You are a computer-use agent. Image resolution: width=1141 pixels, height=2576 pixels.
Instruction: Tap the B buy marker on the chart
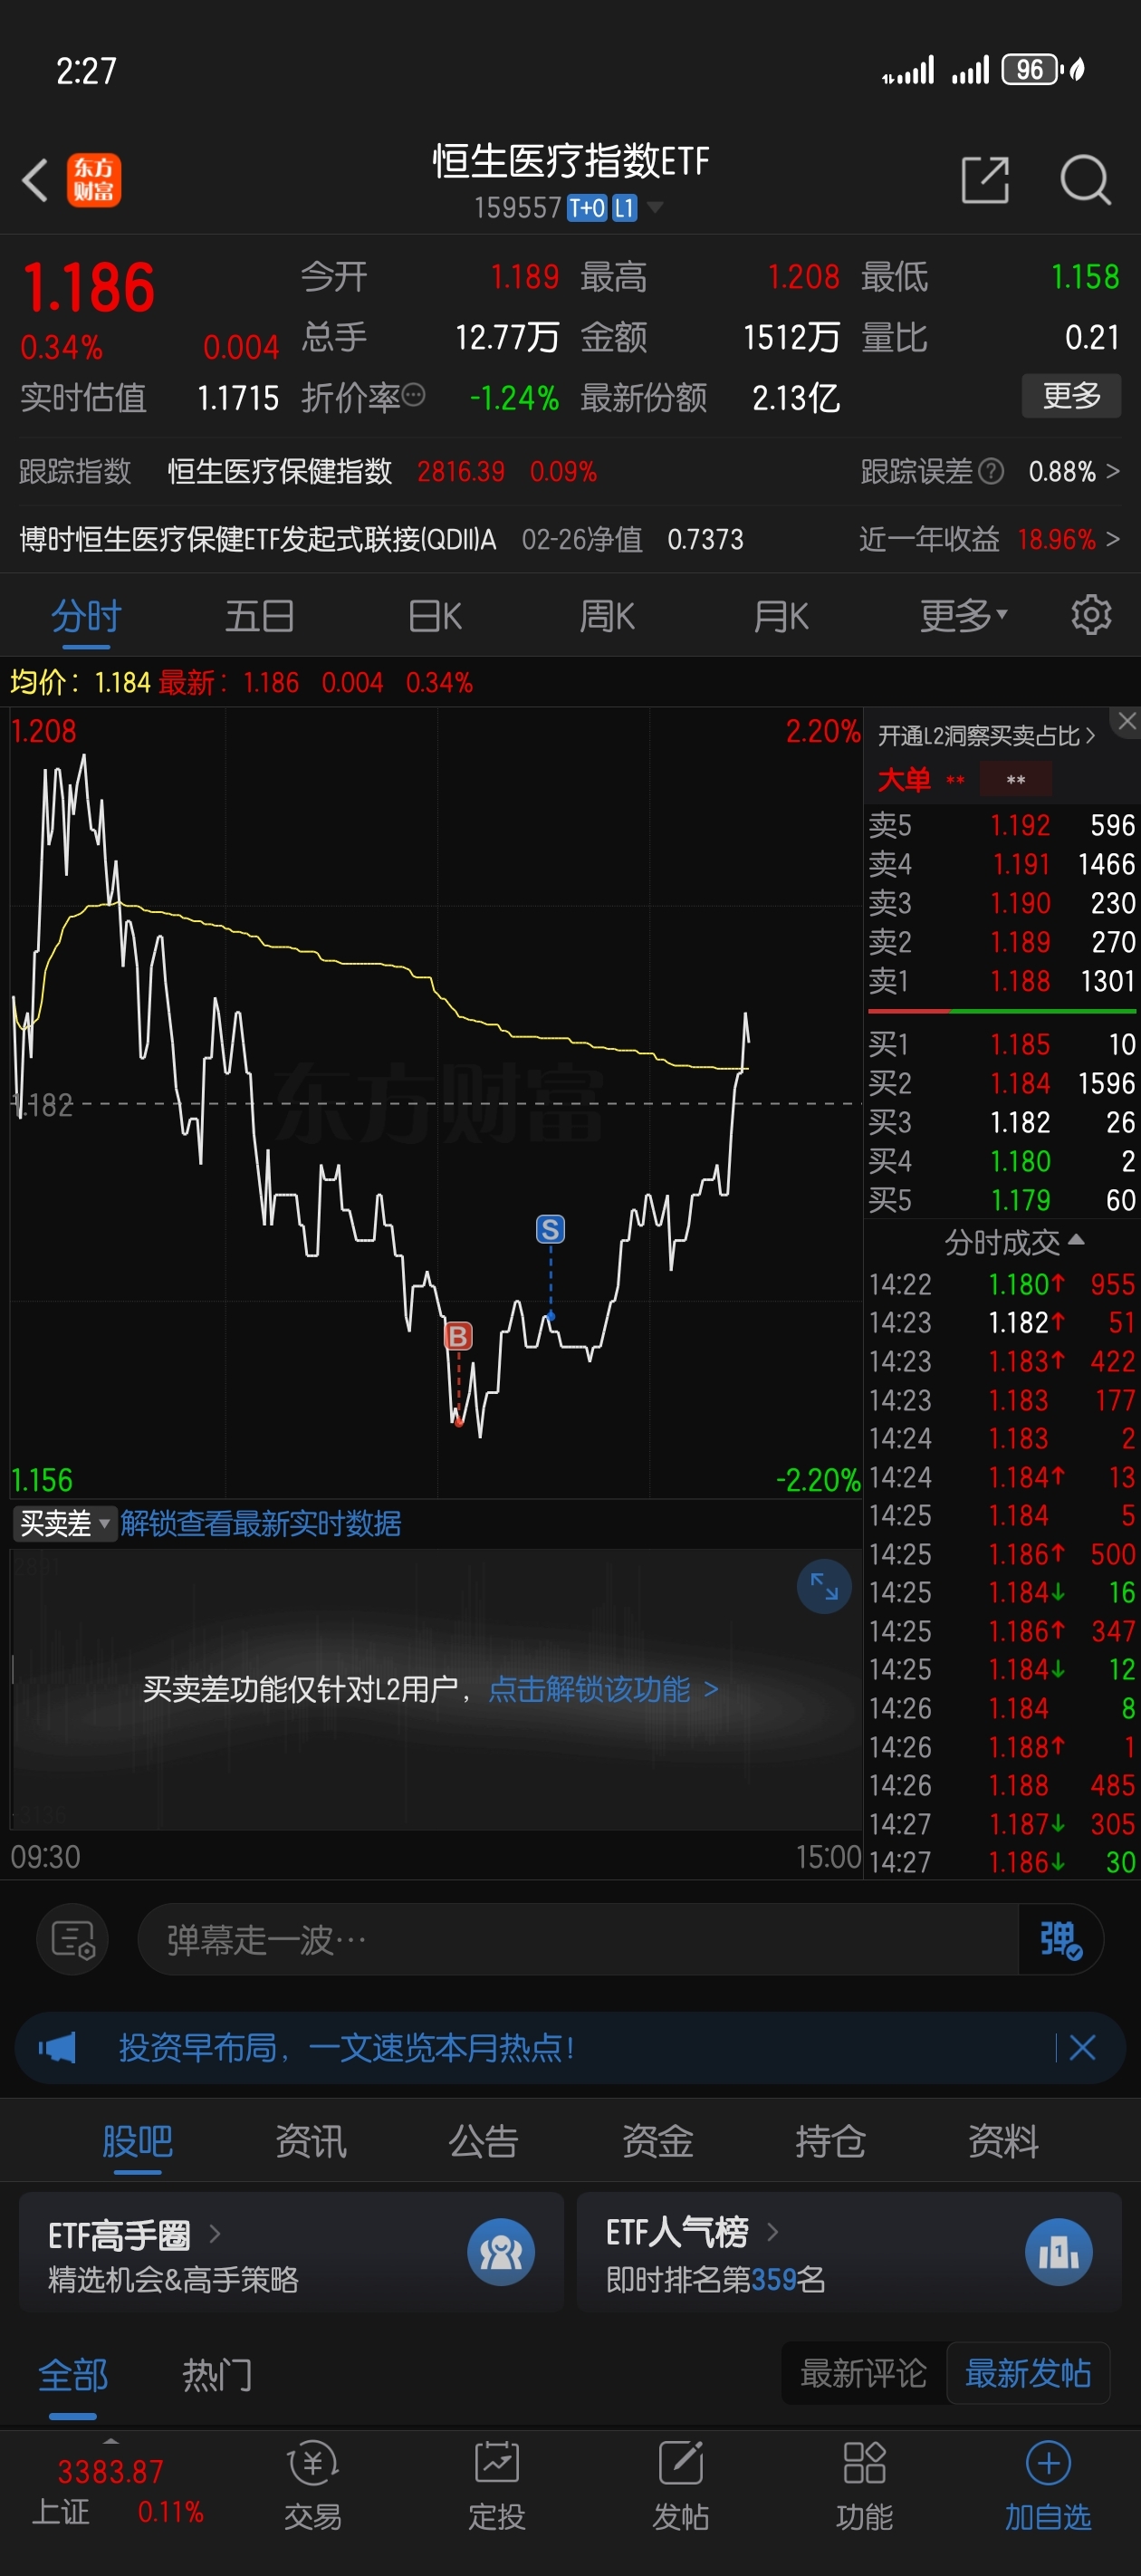pyautogui.click(x=458, y=1336)
